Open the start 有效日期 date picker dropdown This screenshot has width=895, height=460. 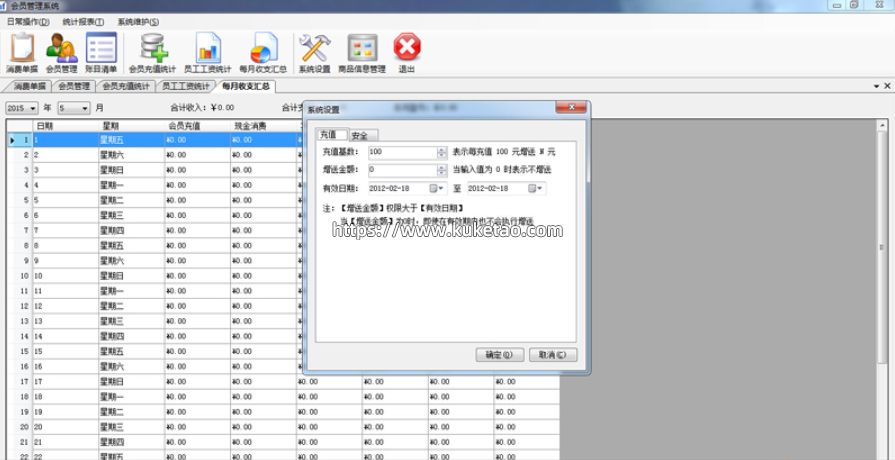438,188
